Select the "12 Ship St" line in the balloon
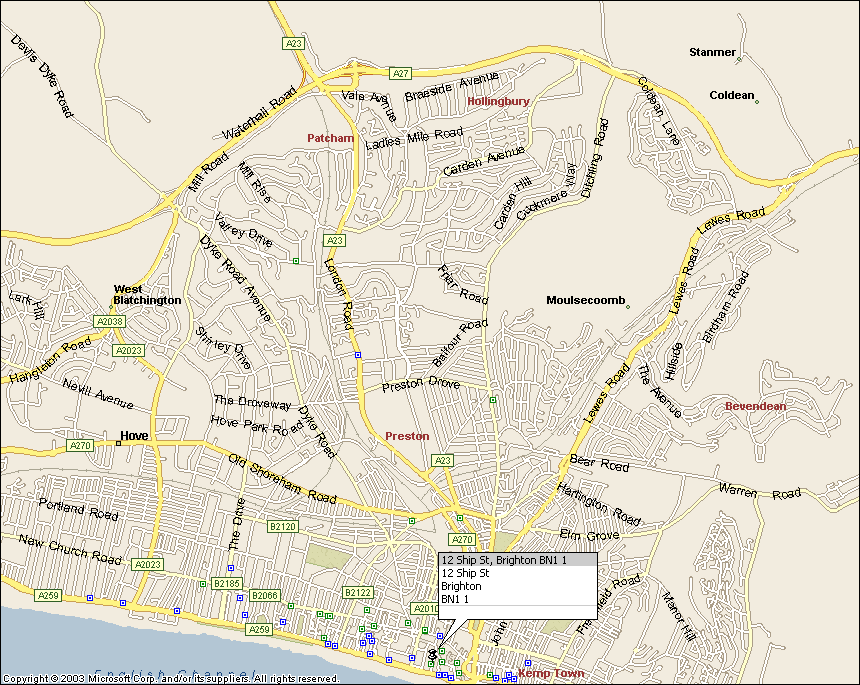Screen dimensions: 860x685 point(466,573)
